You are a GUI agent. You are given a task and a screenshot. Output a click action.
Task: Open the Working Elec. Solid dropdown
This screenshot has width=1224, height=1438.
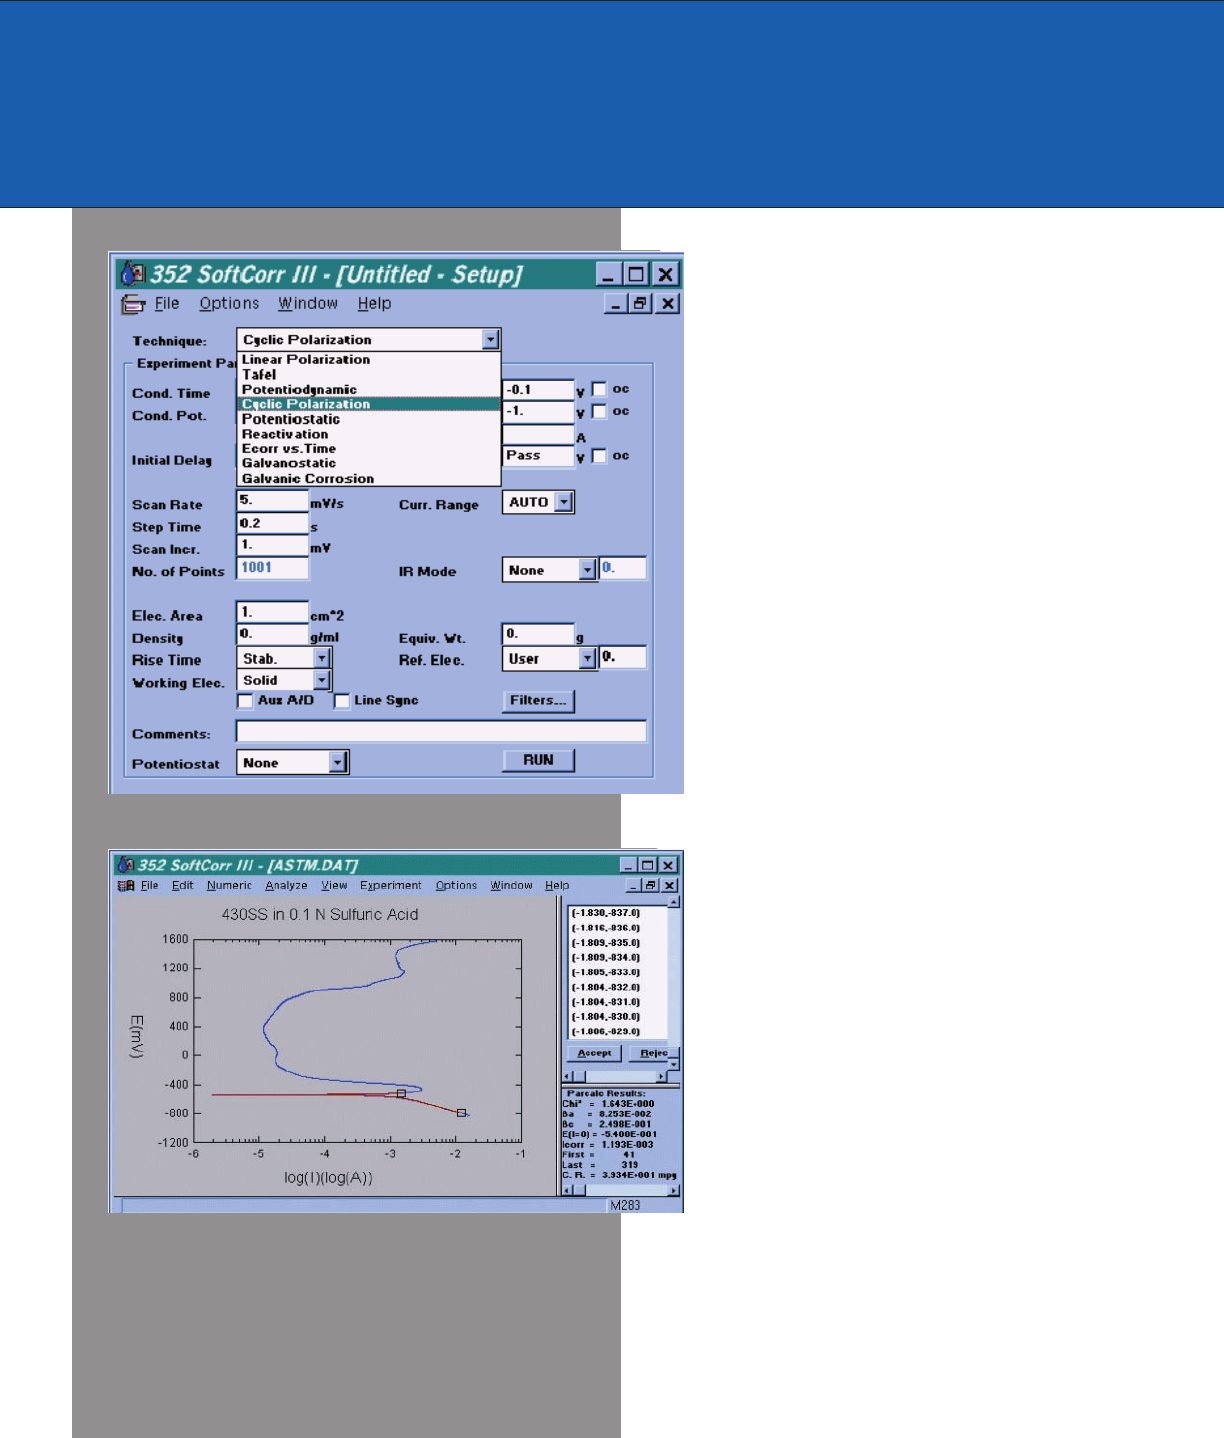(x=321, y=680)
